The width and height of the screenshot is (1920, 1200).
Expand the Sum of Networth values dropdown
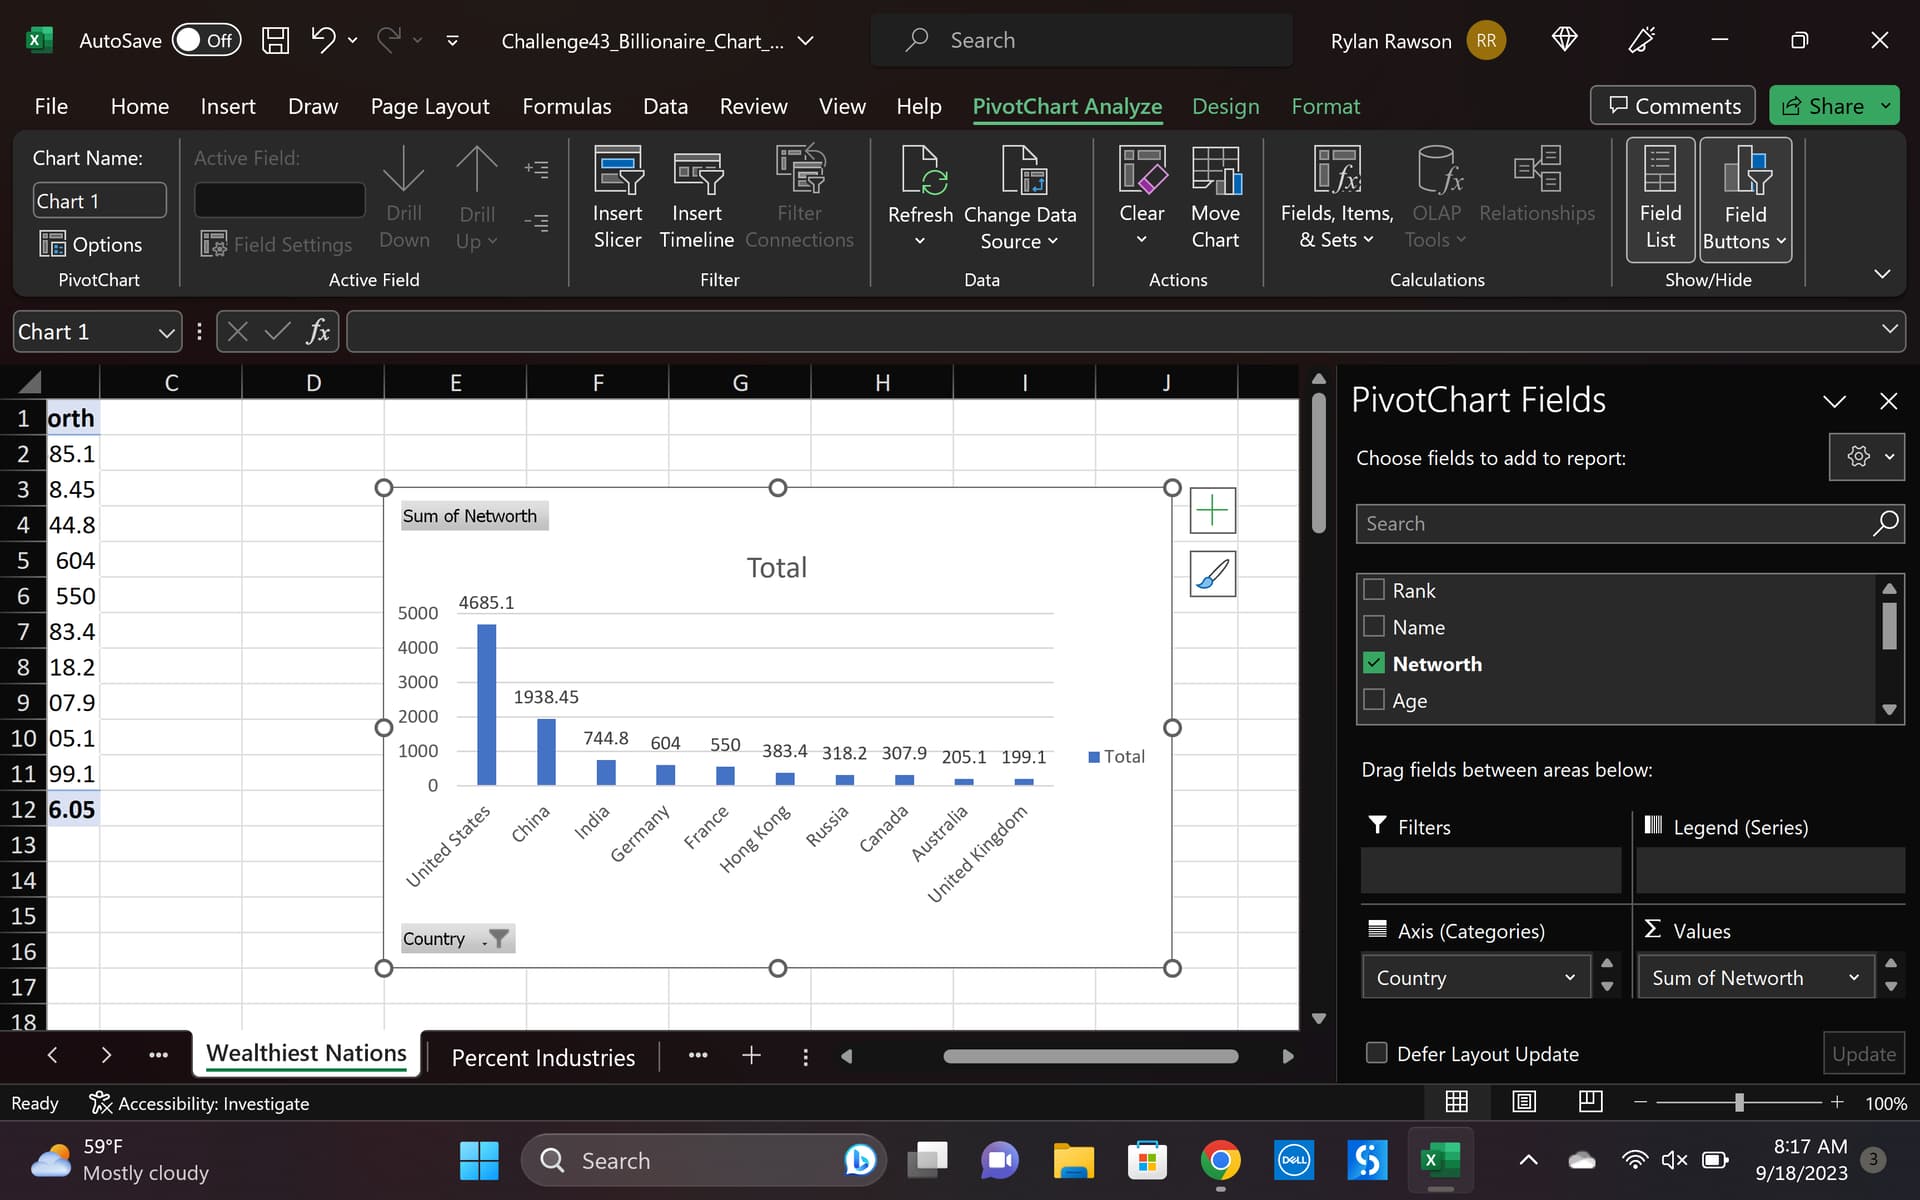[1853, 977]
